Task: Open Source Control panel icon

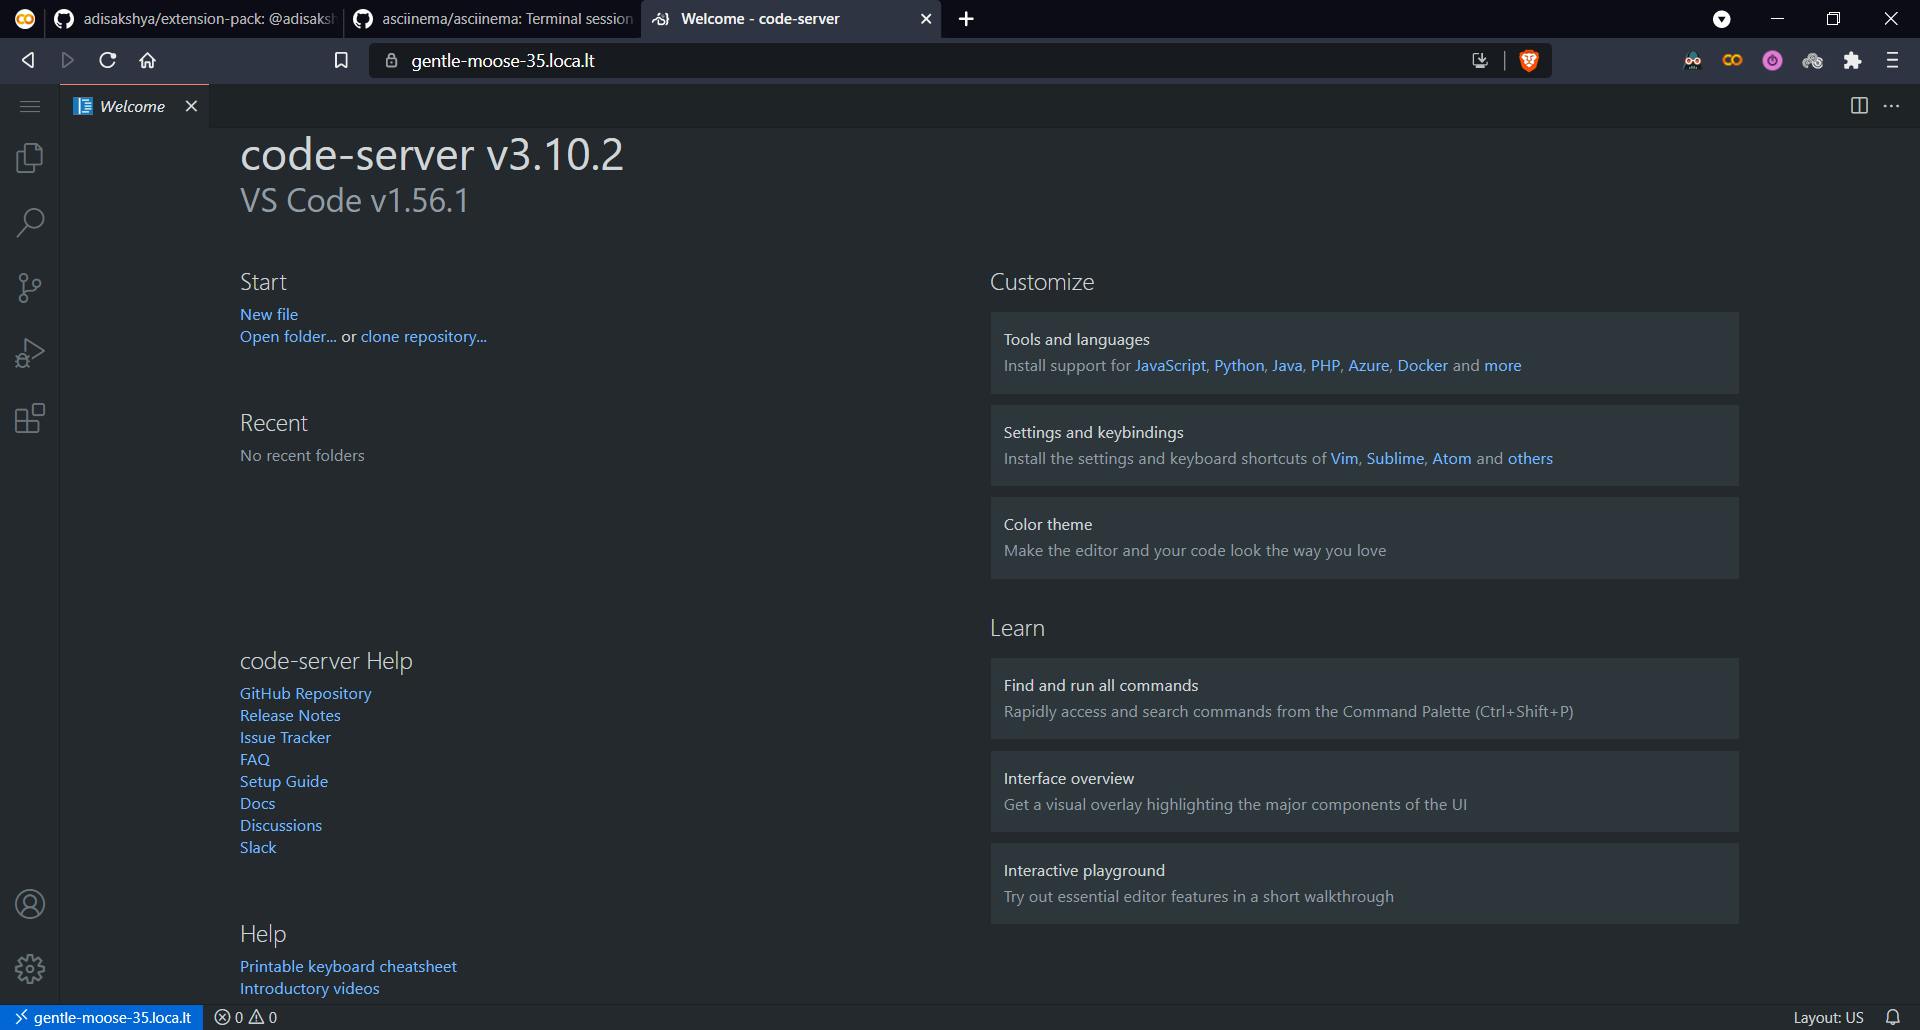Action: [30, 288]
